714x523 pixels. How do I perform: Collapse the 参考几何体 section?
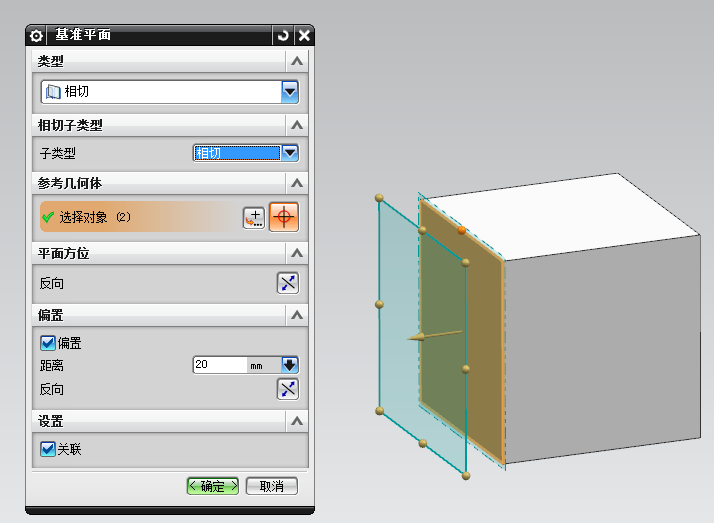coord(297,183)
